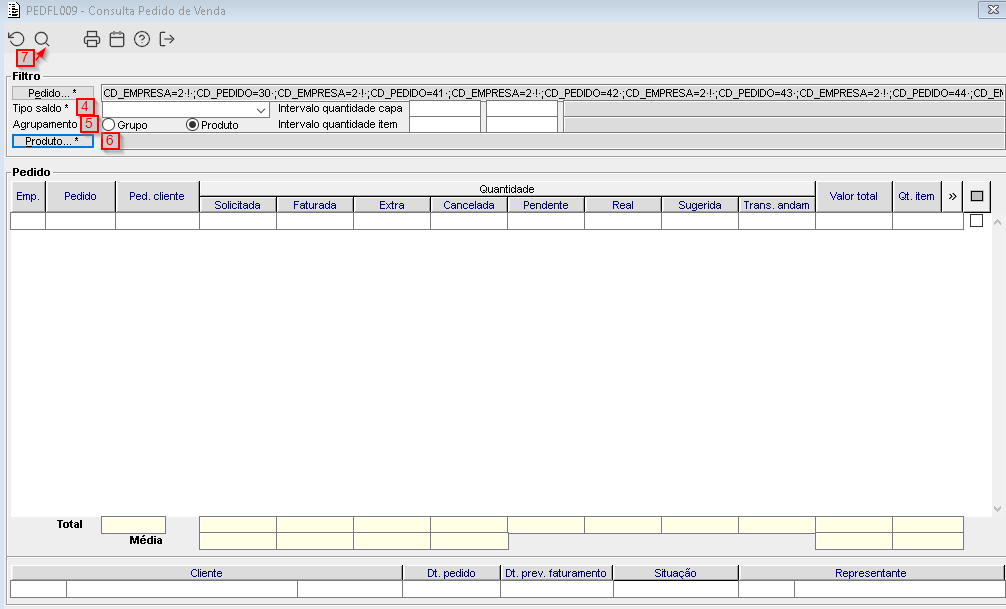Viewport: 1006px width, 609px height.
Task: Click the Ped. cliente column header
Action: (157, 196)
